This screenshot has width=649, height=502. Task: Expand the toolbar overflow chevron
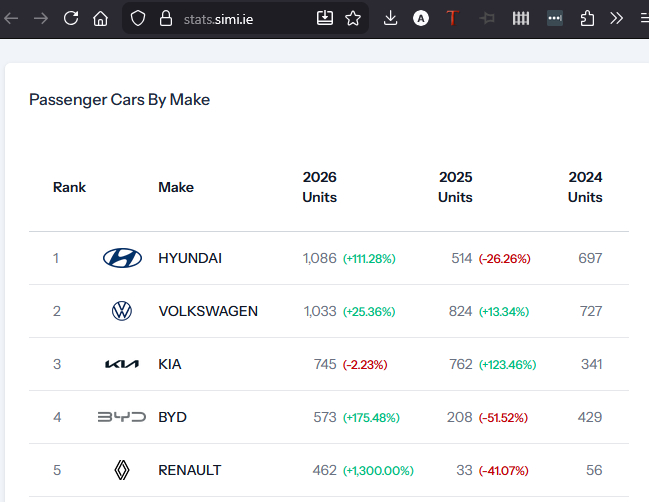click(x=617, y=18)
